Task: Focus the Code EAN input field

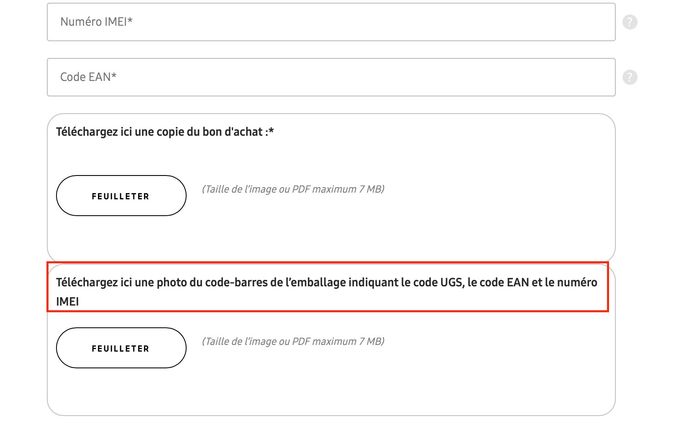Action: click(331, 77)
